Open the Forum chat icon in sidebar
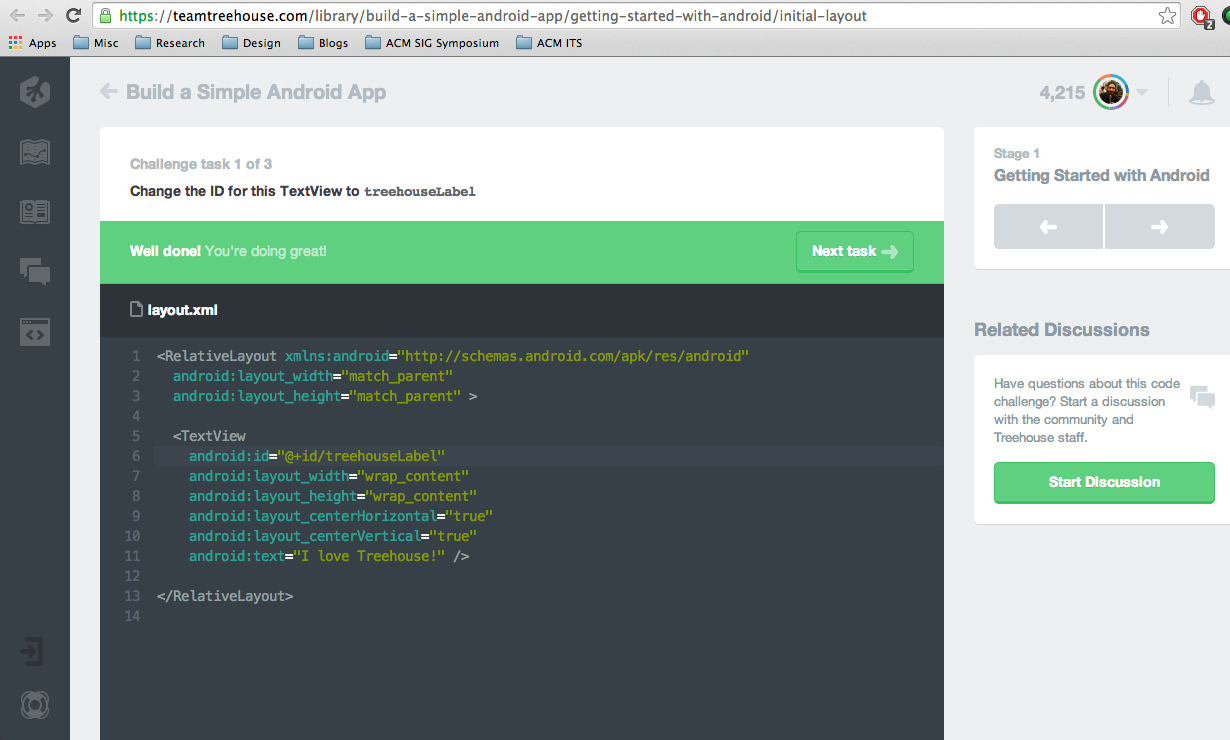Image resolution: width=1230 pixels, height=740 pixels. coord(35,271)
